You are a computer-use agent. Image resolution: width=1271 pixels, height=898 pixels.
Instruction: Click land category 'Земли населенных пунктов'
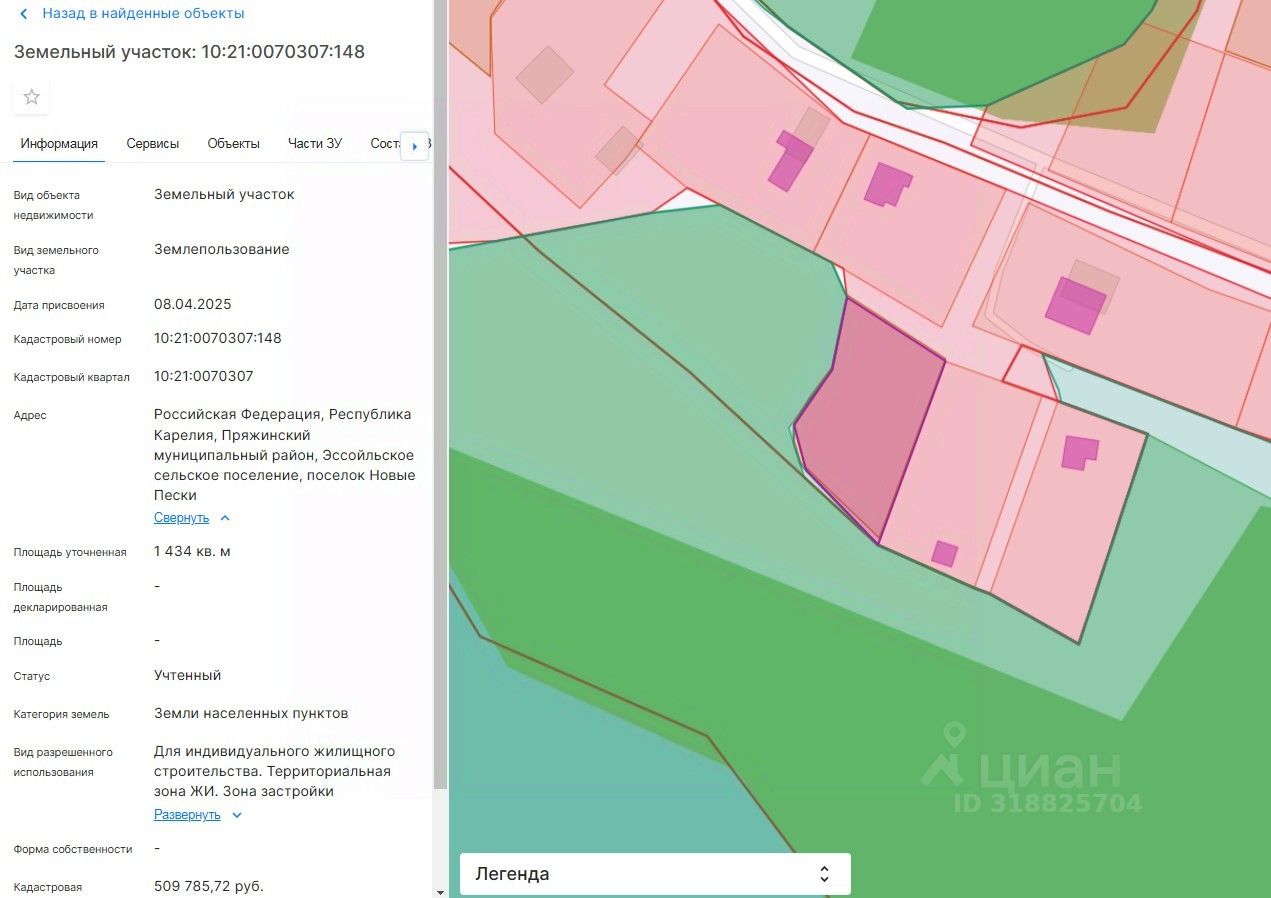coord(251,713)
